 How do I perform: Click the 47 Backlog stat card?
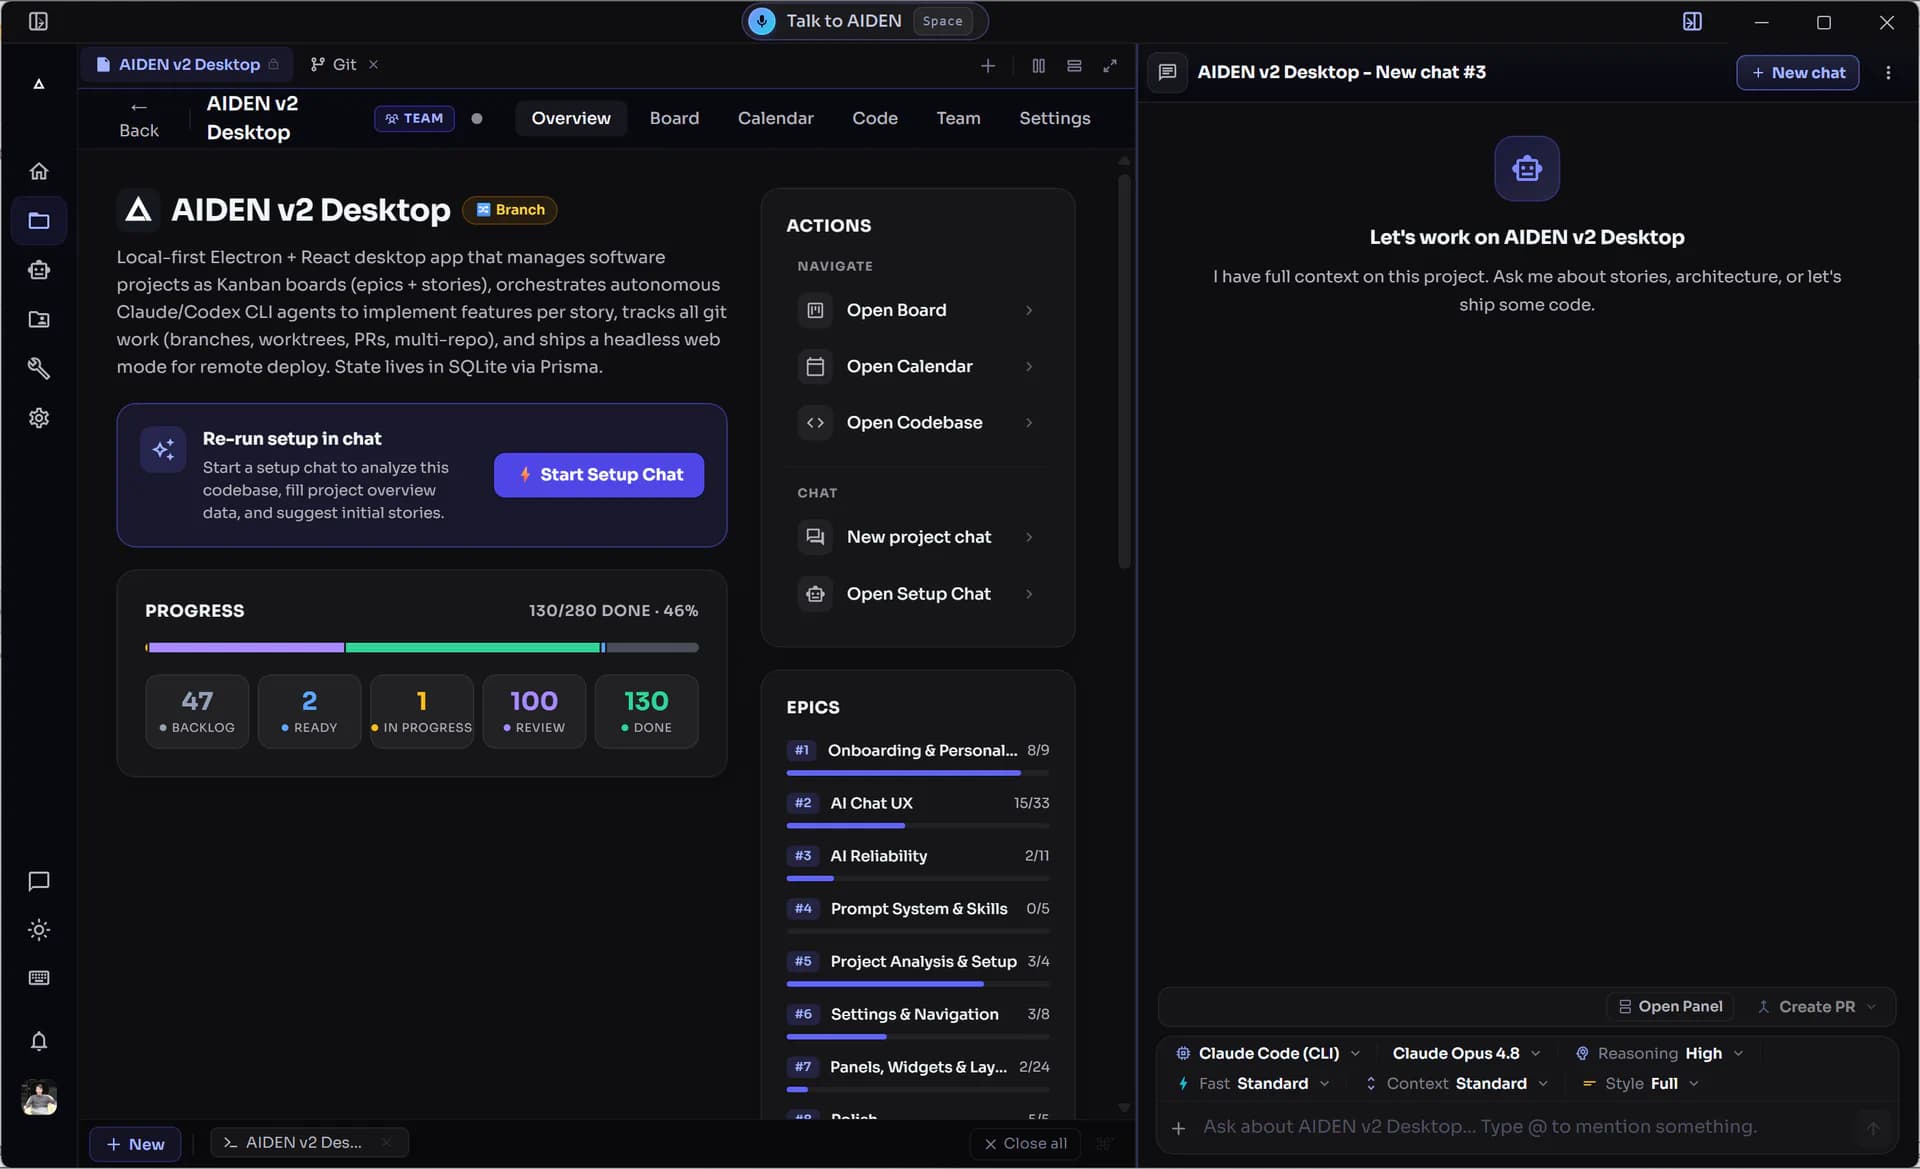(197, 711)
